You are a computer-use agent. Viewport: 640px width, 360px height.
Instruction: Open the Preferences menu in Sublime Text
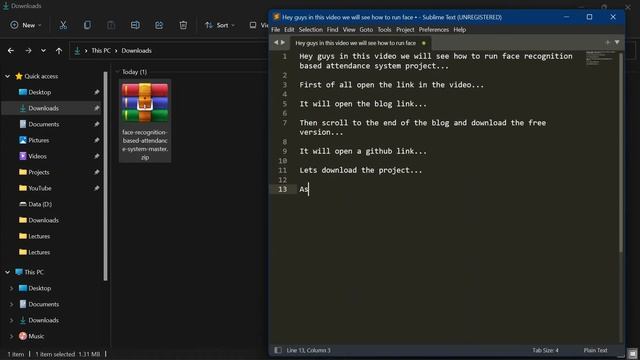[x=433, y=30]
